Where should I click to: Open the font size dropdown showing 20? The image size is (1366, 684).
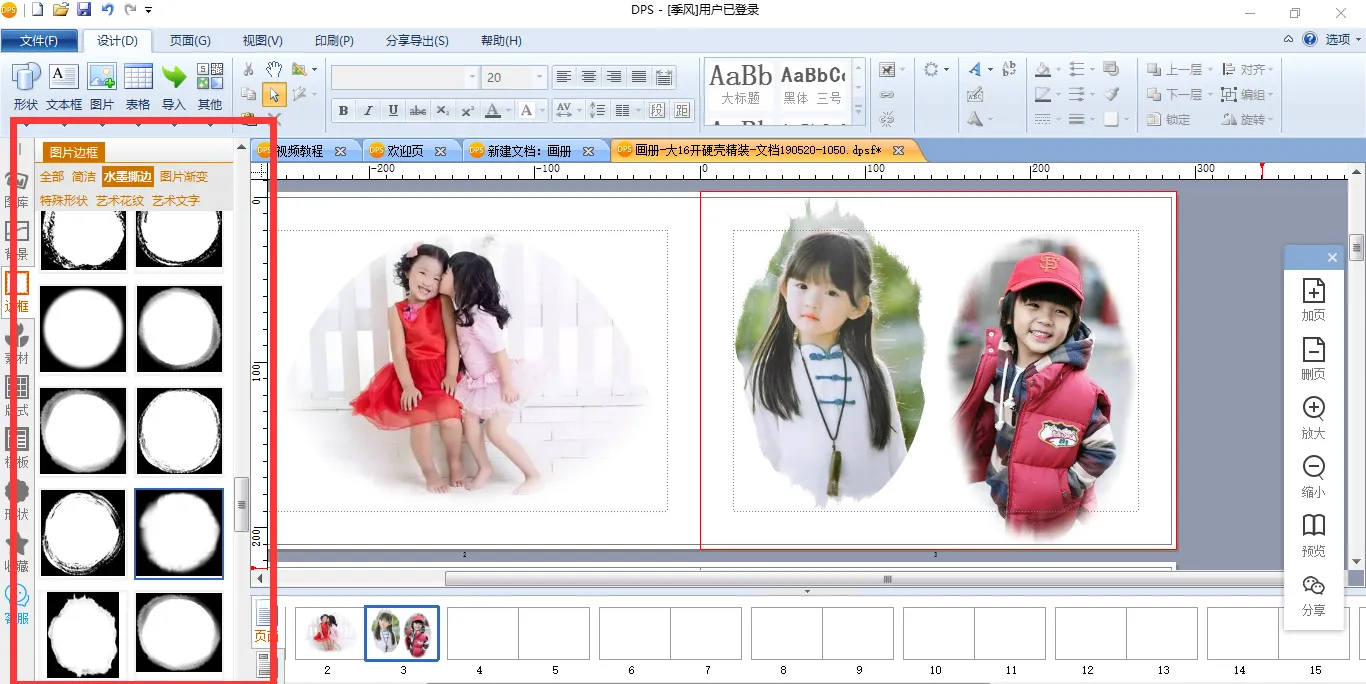[x=540, y=77]
